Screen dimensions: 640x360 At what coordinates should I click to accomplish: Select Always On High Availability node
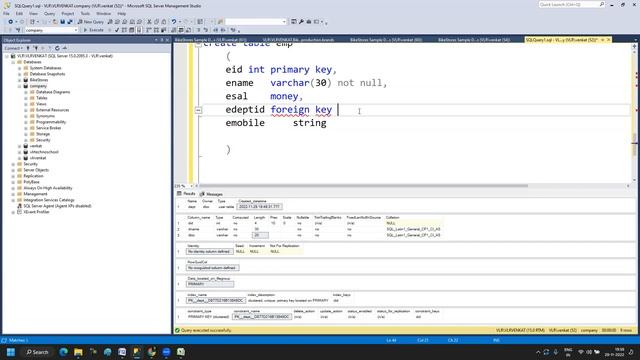[48, 188]
